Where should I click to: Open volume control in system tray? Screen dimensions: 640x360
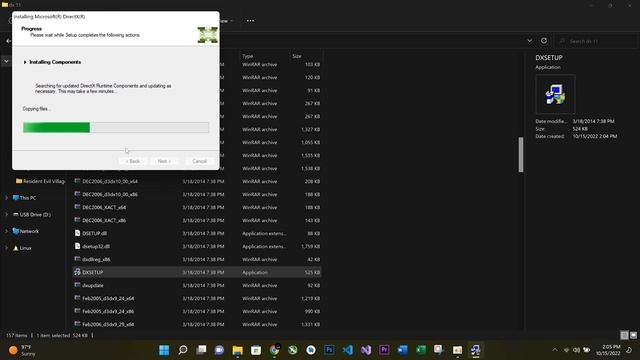tap(576, 350)
